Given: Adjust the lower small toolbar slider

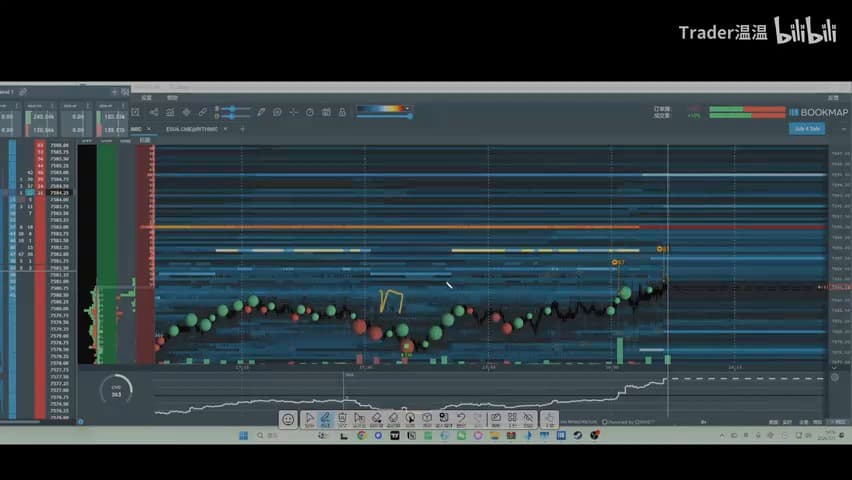Looking at the screenshot, I should 233,116.
